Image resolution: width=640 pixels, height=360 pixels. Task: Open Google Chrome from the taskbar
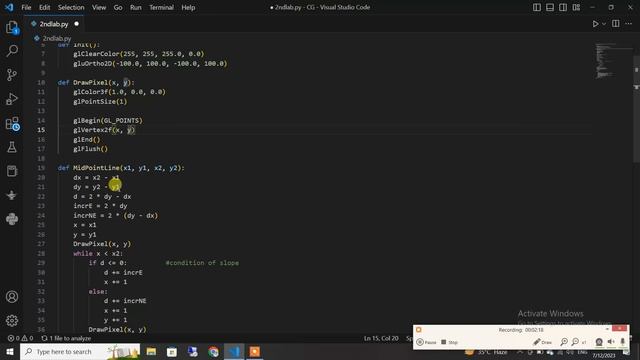coord(213,351)
